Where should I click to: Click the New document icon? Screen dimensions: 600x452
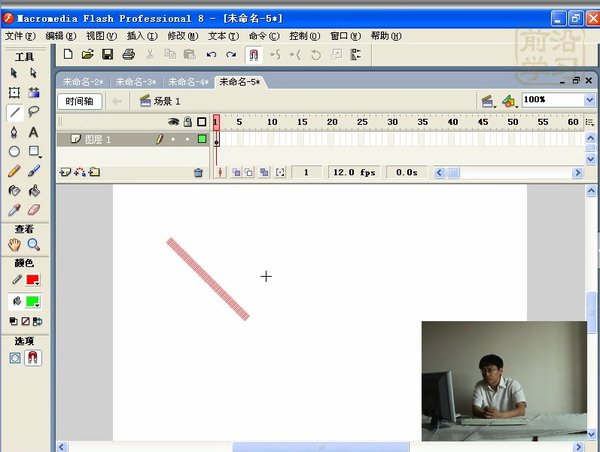click(68, 54)
